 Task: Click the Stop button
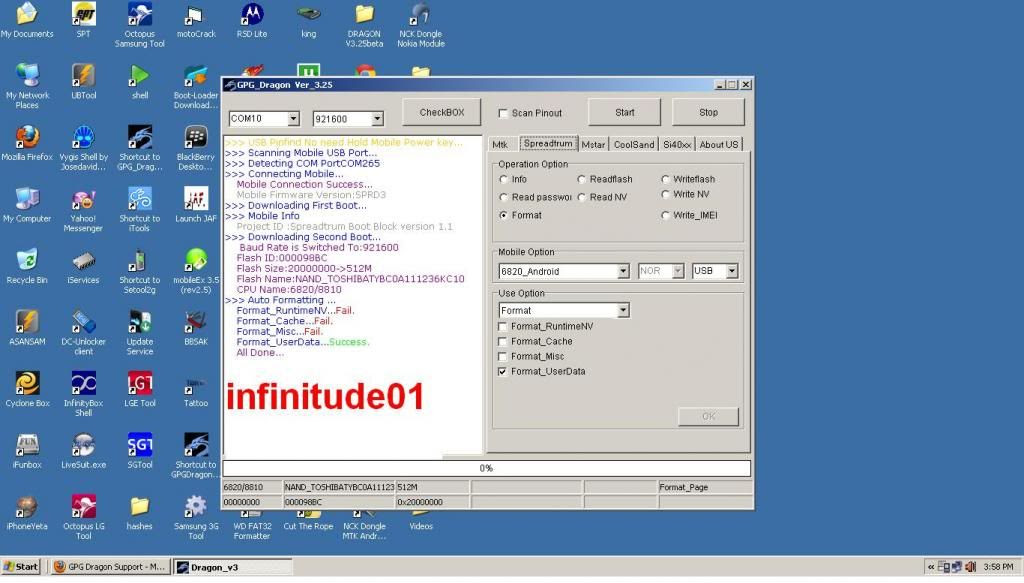coord(708,112)
